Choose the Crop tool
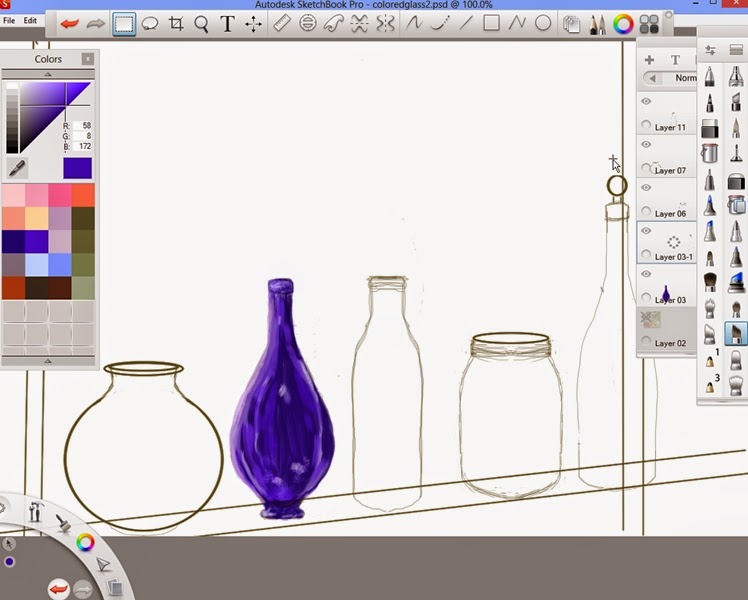This screenshot has height=600, width=748. pyautogui.click(x=176, y=23)
